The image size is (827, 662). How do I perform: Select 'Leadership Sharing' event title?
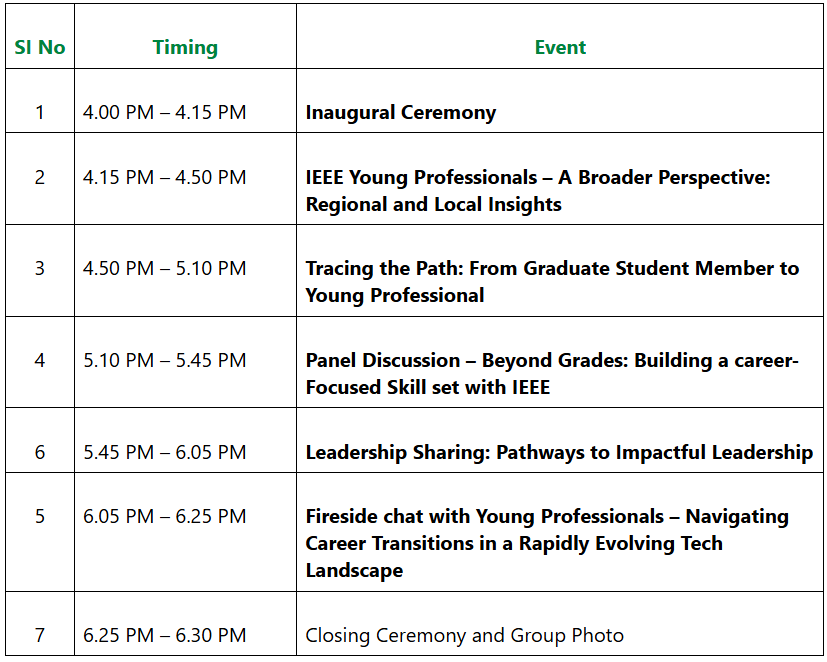click(398, 453)
